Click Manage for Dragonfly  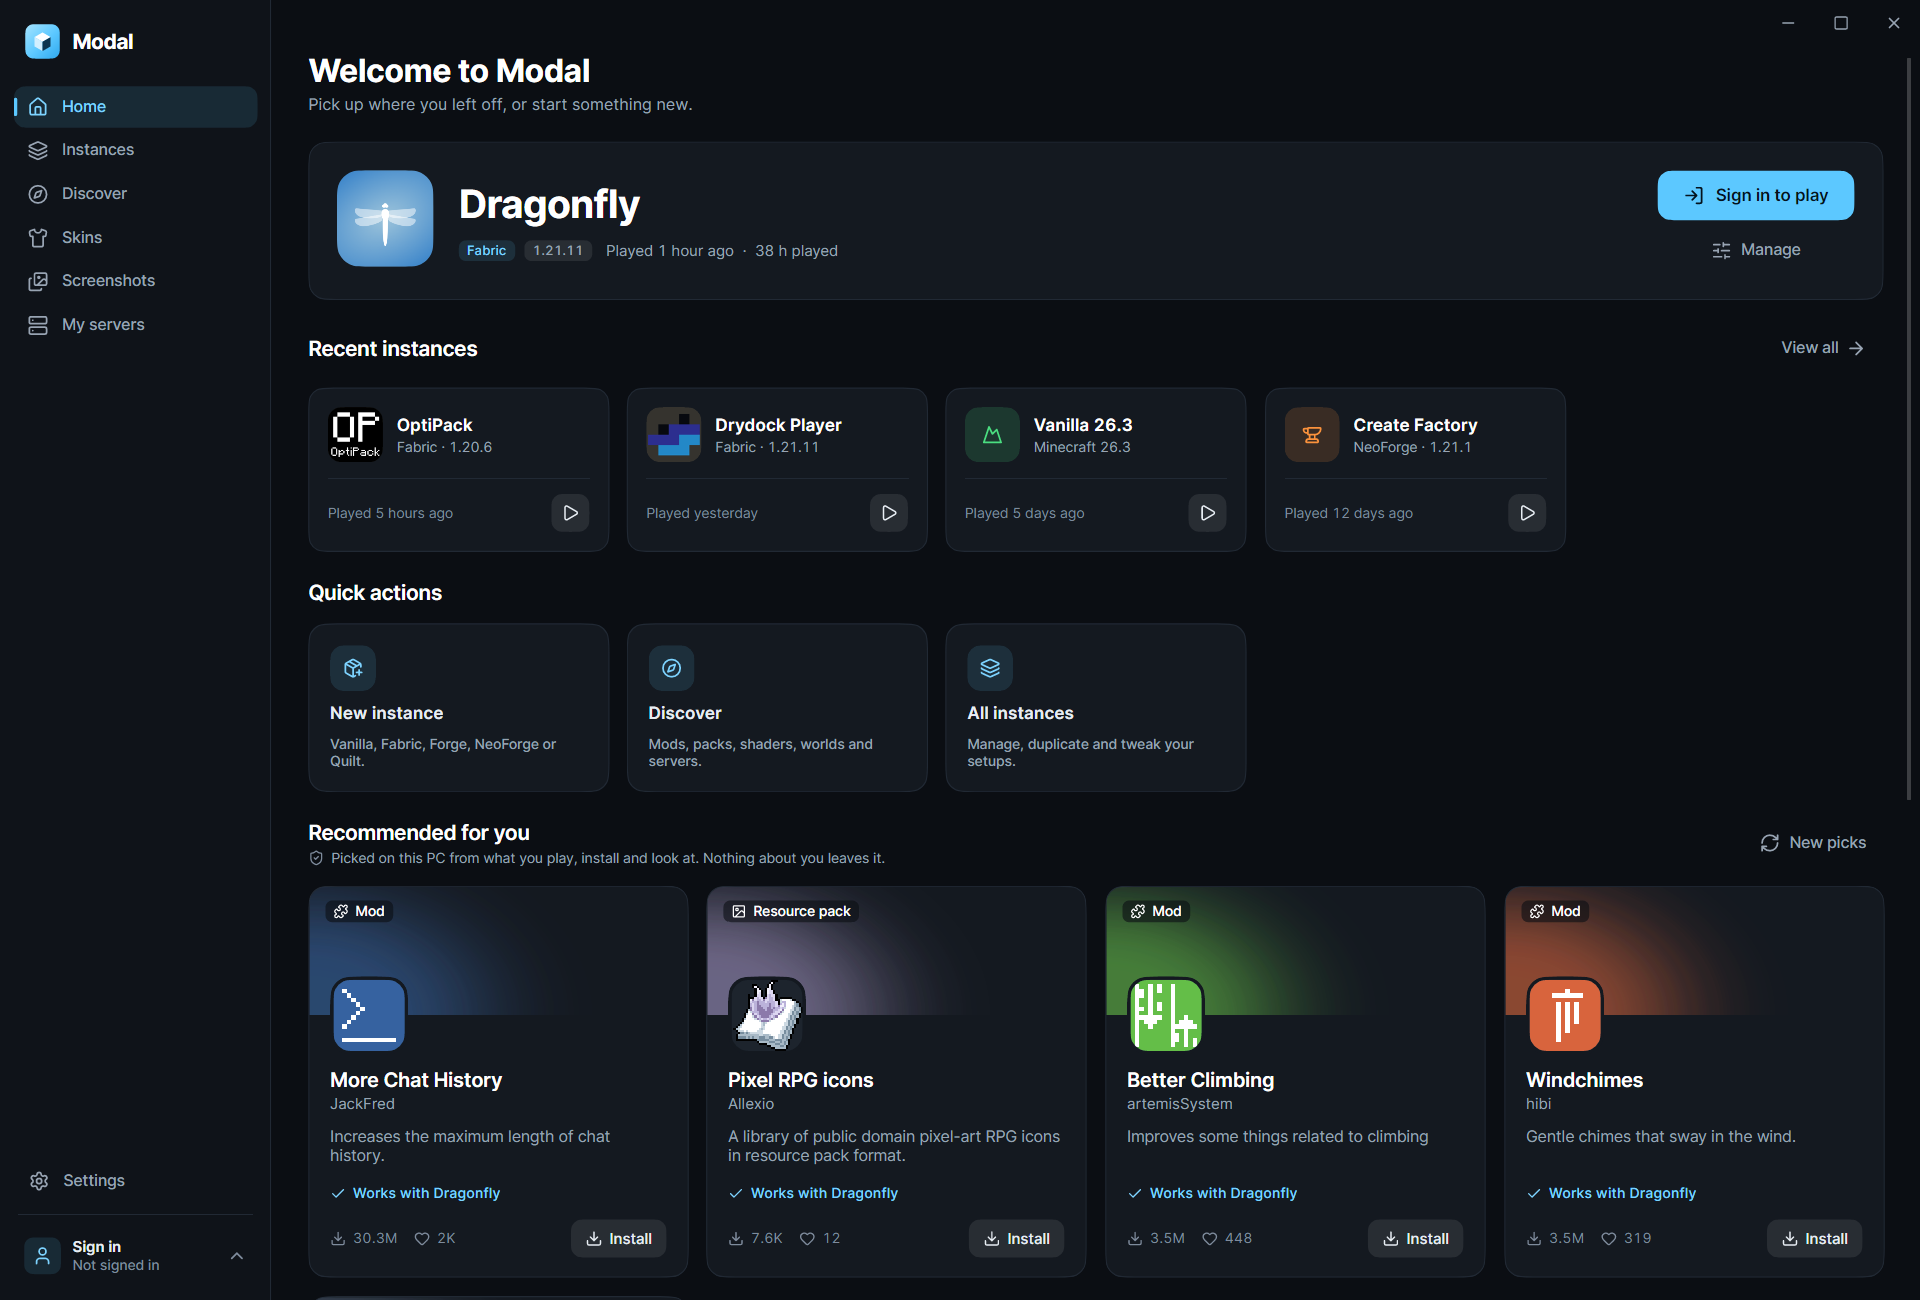coord(1755,250)
